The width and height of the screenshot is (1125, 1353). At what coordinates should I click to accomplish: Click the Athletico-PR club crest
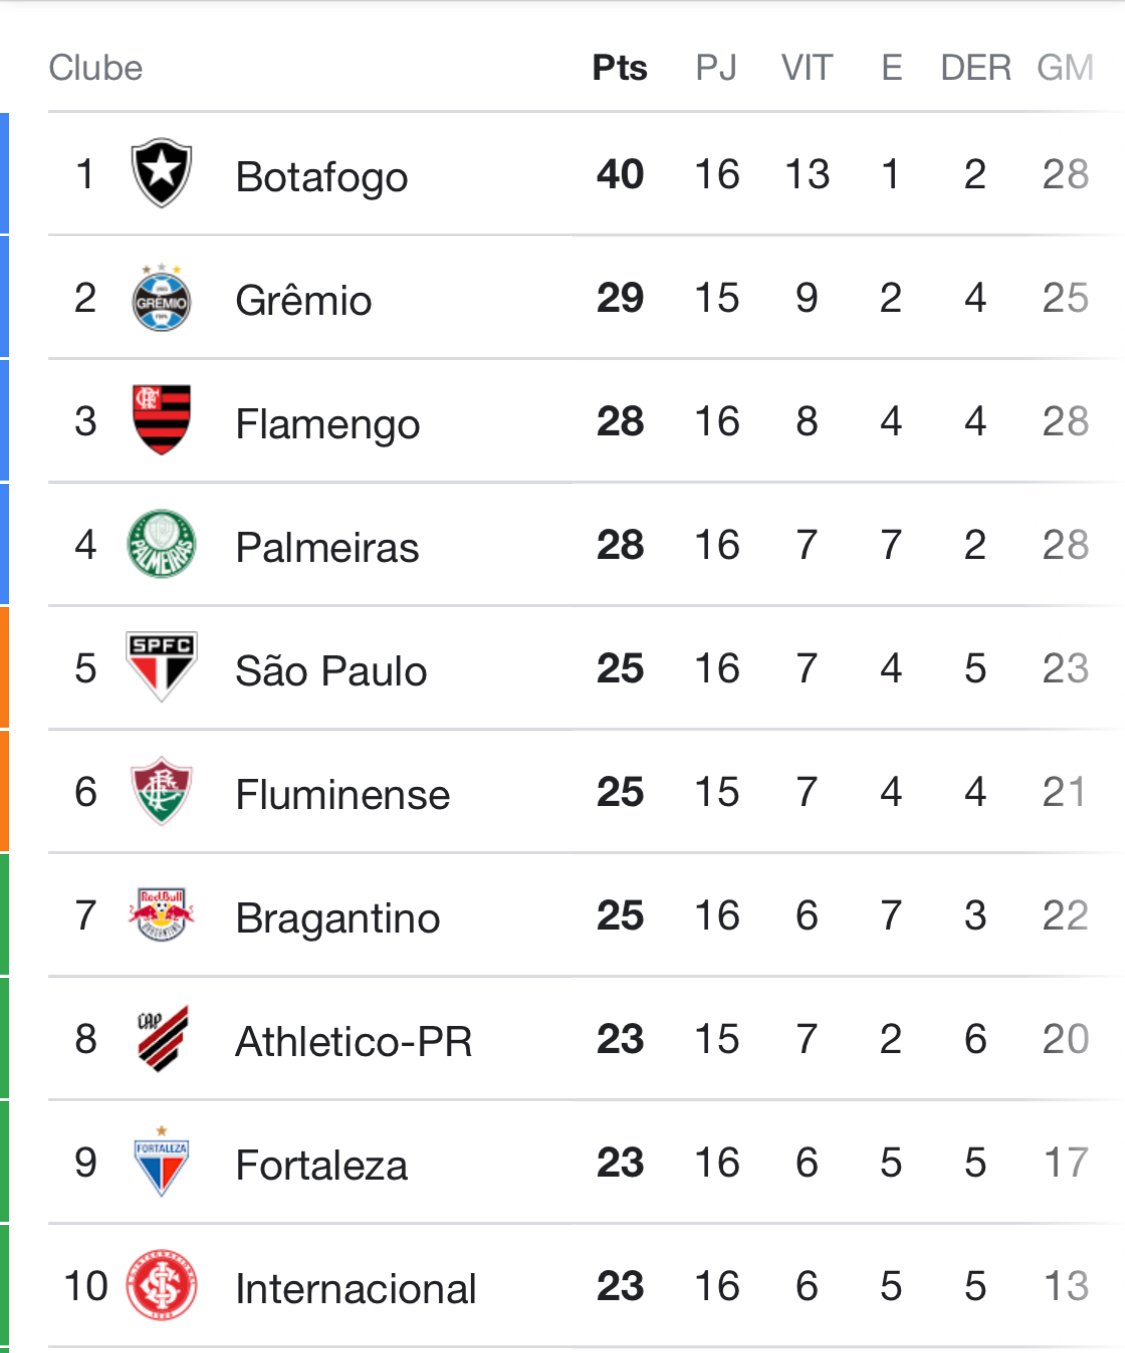162,1038
